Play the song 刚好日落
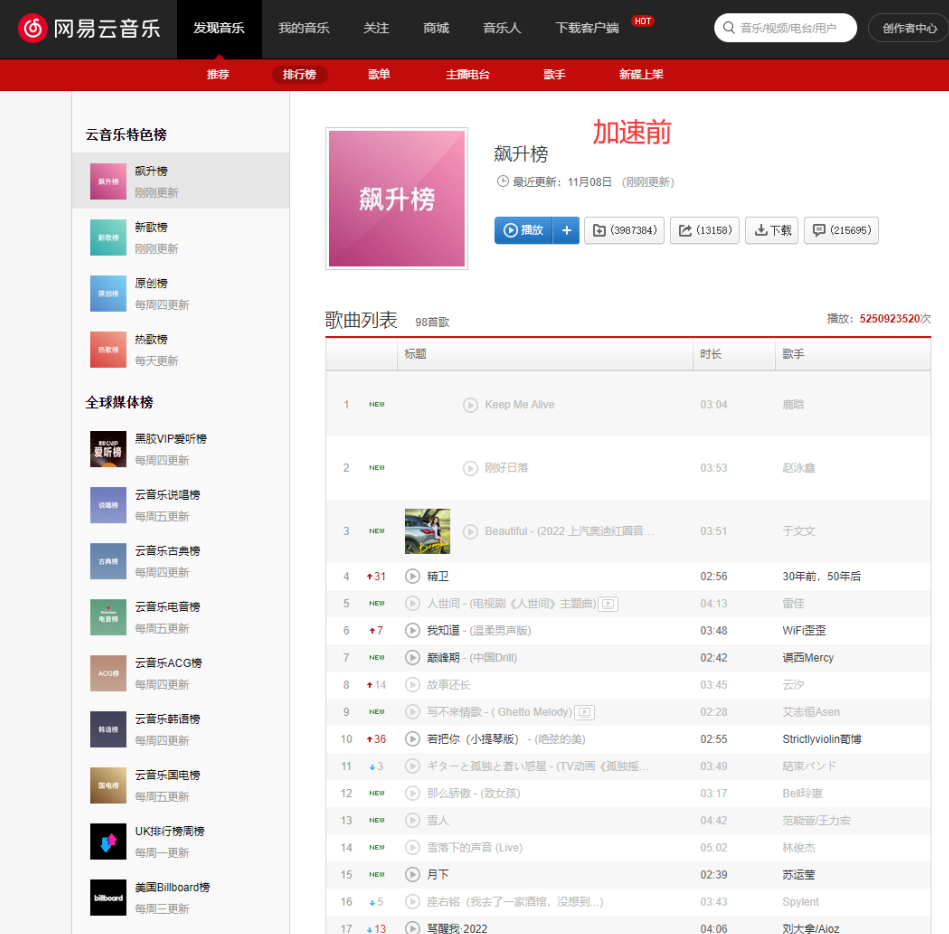The width and height of the screenshot is (949, 934). [470, 469]
